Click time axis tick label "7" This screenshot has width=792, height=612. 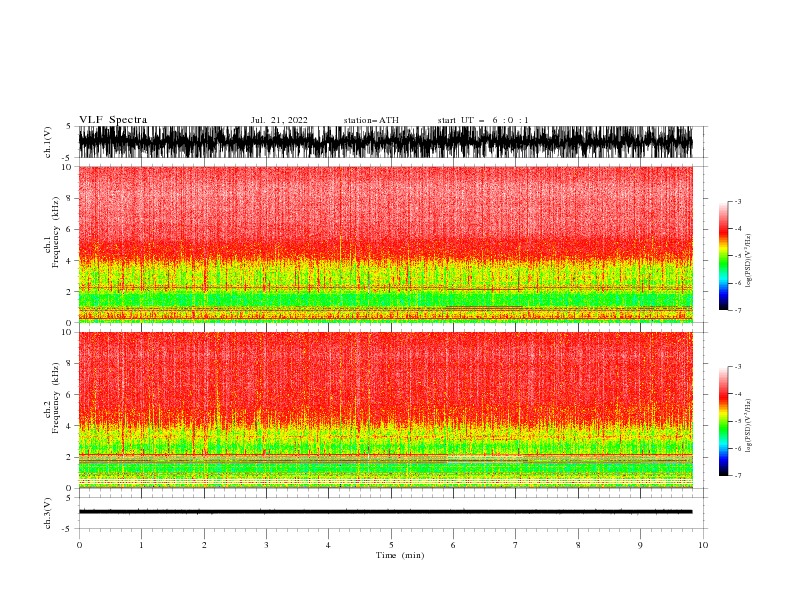tap(516, 545)
